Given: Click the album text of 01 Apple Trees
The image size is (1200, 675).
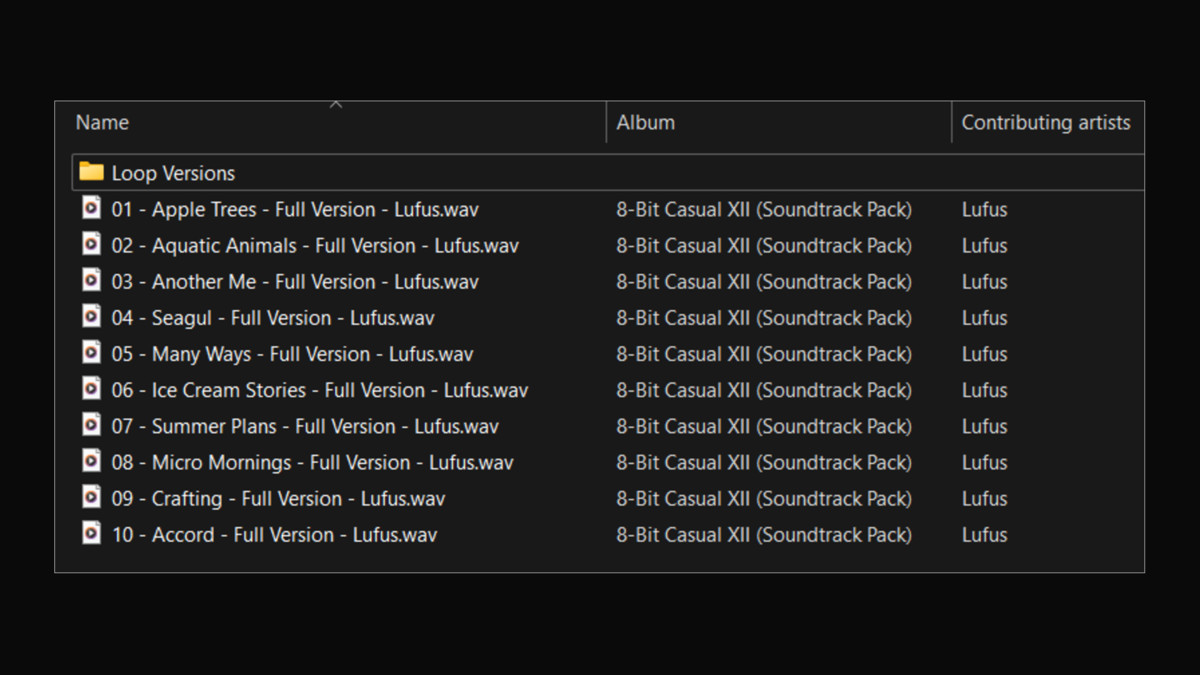Looking at the screenshot, I should point(763,209).
